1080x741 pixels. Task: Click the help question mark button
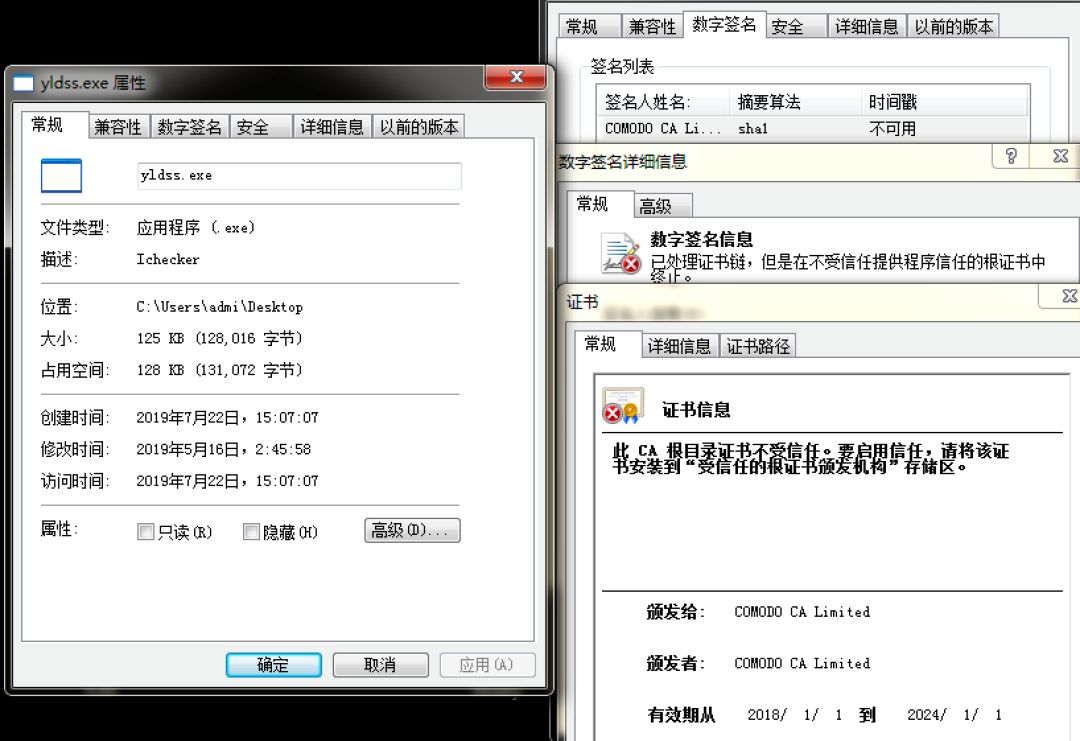click(1011, 156)
